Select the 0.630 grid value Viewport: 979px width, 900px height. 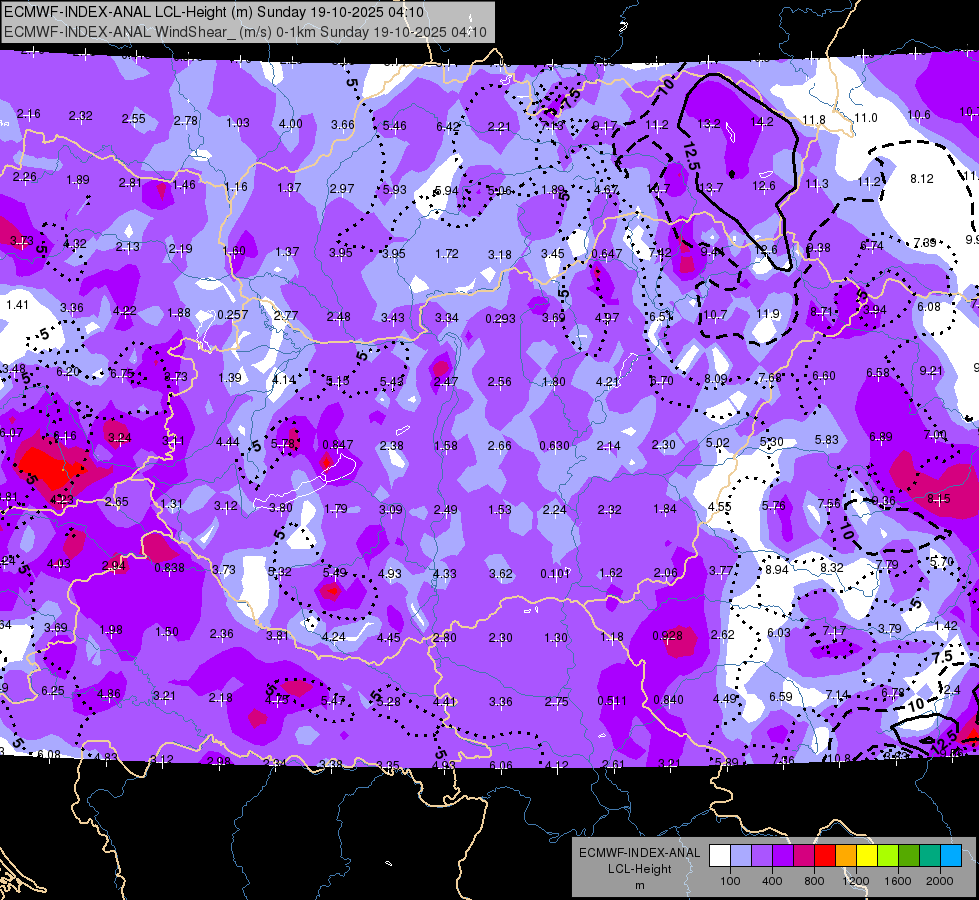point(554,446)
